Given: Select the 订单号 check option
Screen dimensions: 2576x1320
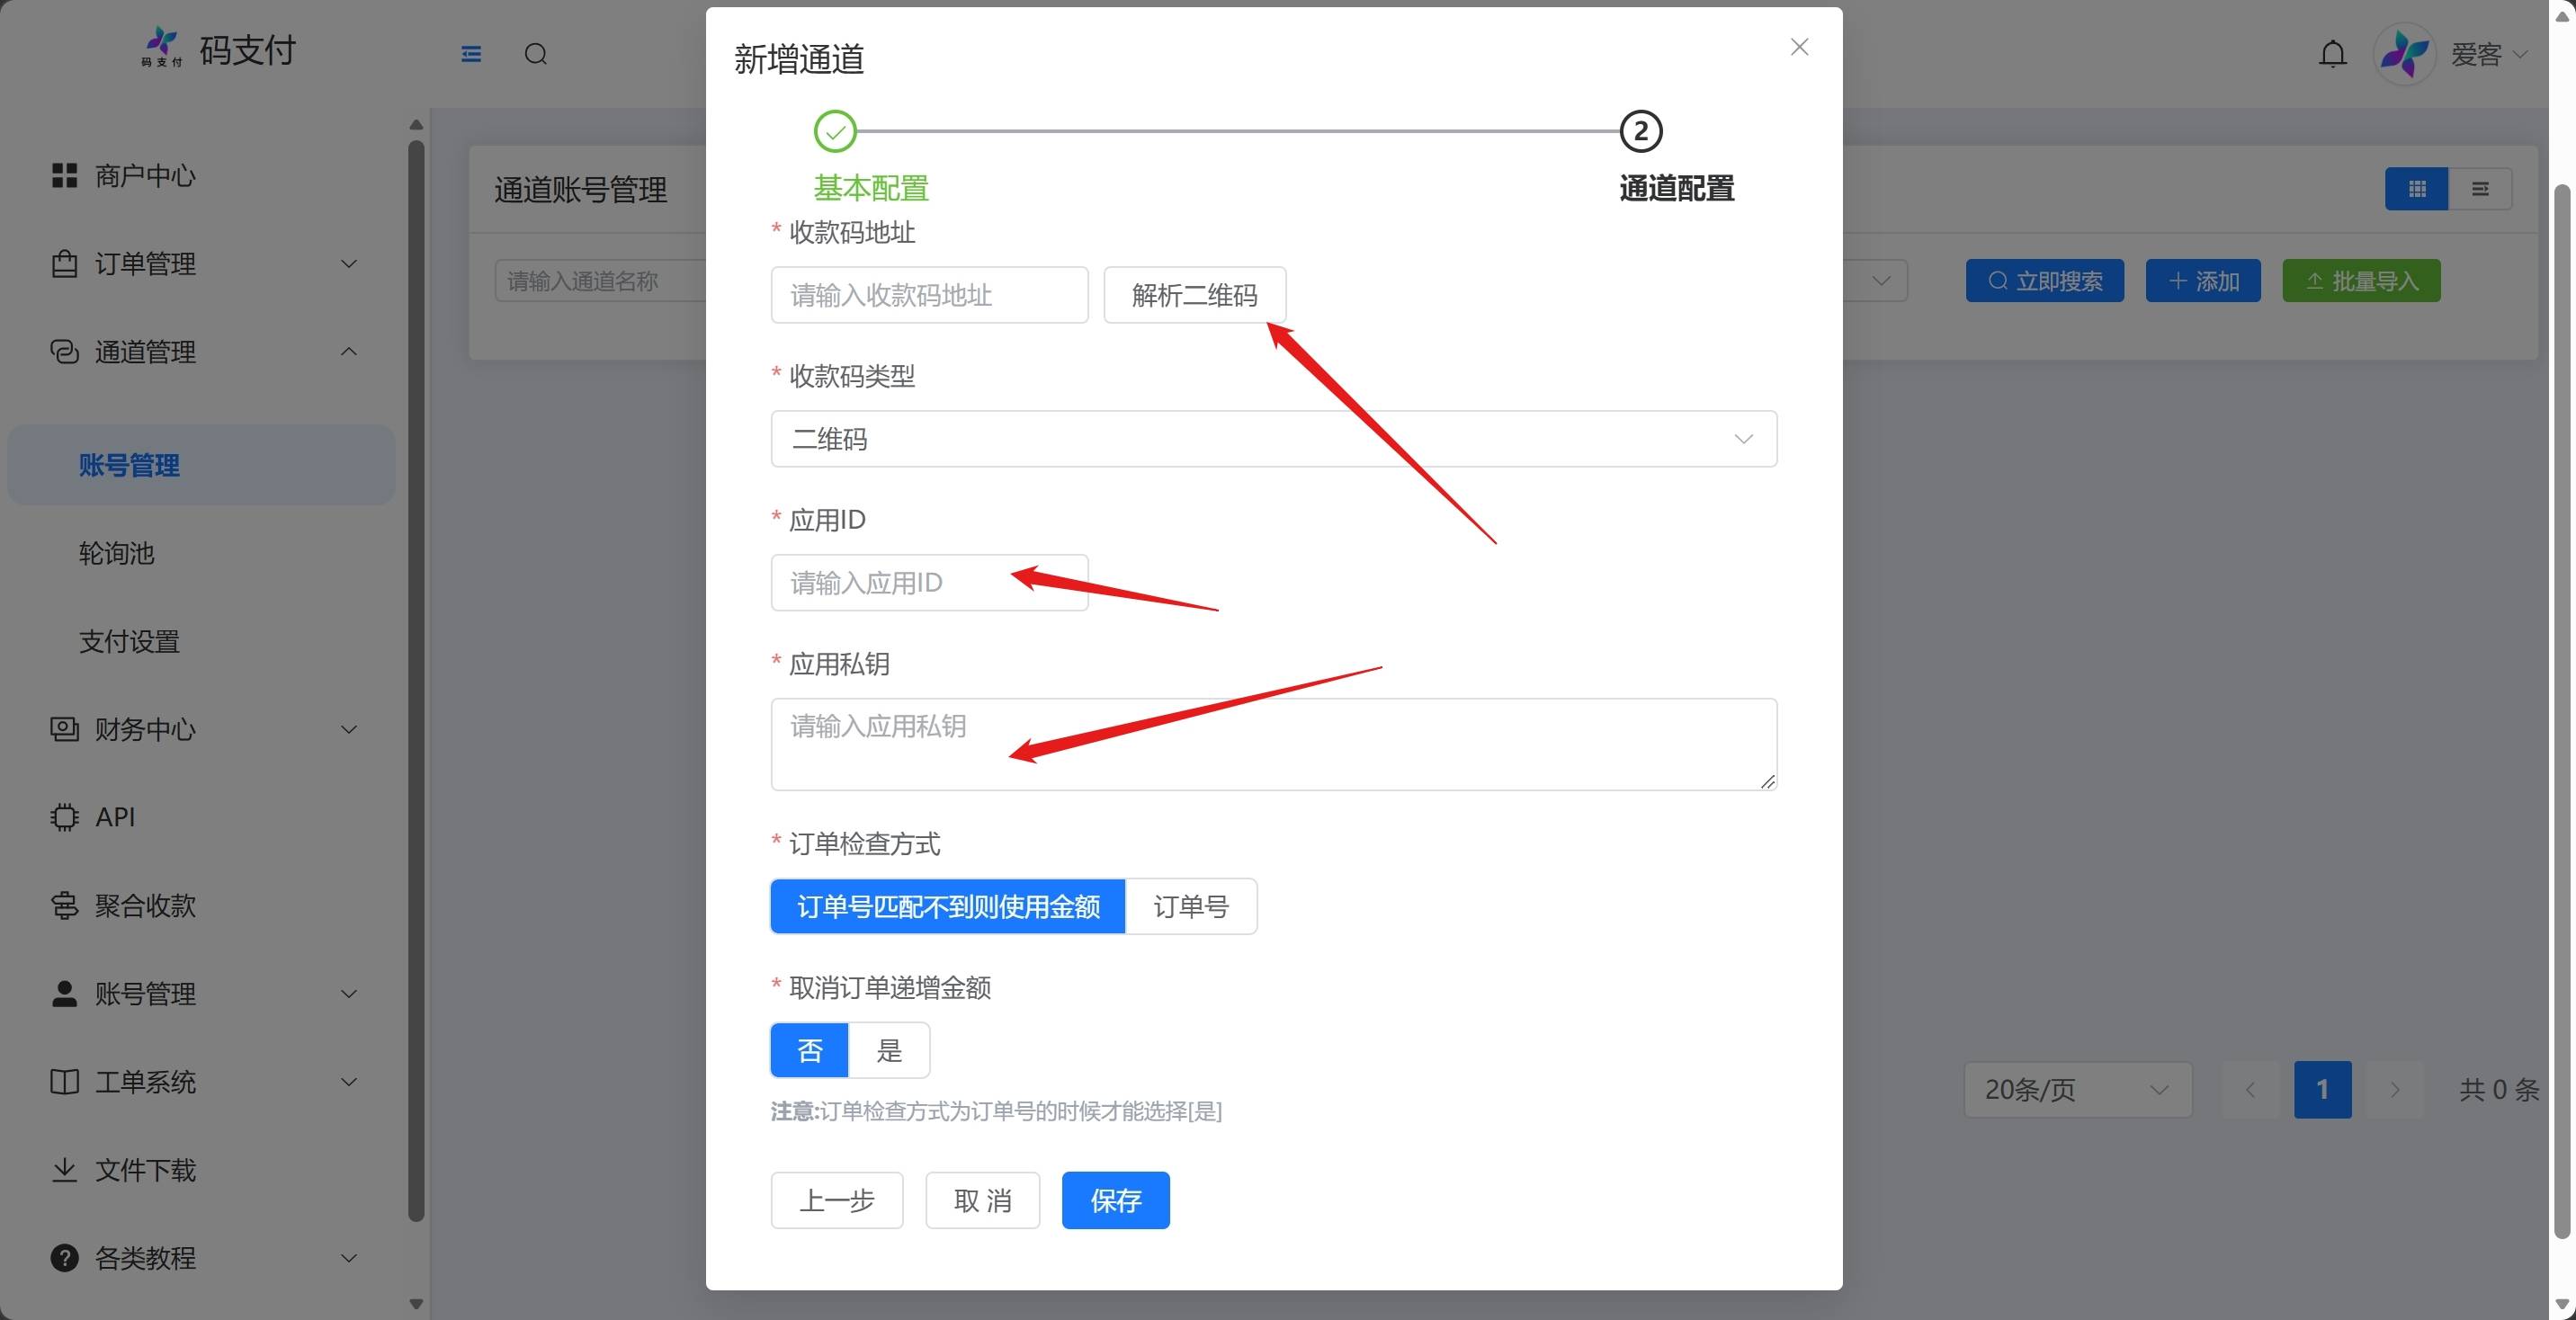Looking at the screenshot, I should point(1191,906).
